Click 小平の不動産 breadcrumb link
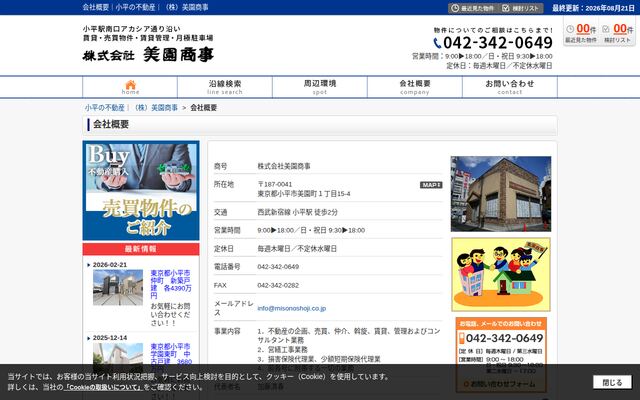This screenshot has height=400, width=640. [104, 108]
